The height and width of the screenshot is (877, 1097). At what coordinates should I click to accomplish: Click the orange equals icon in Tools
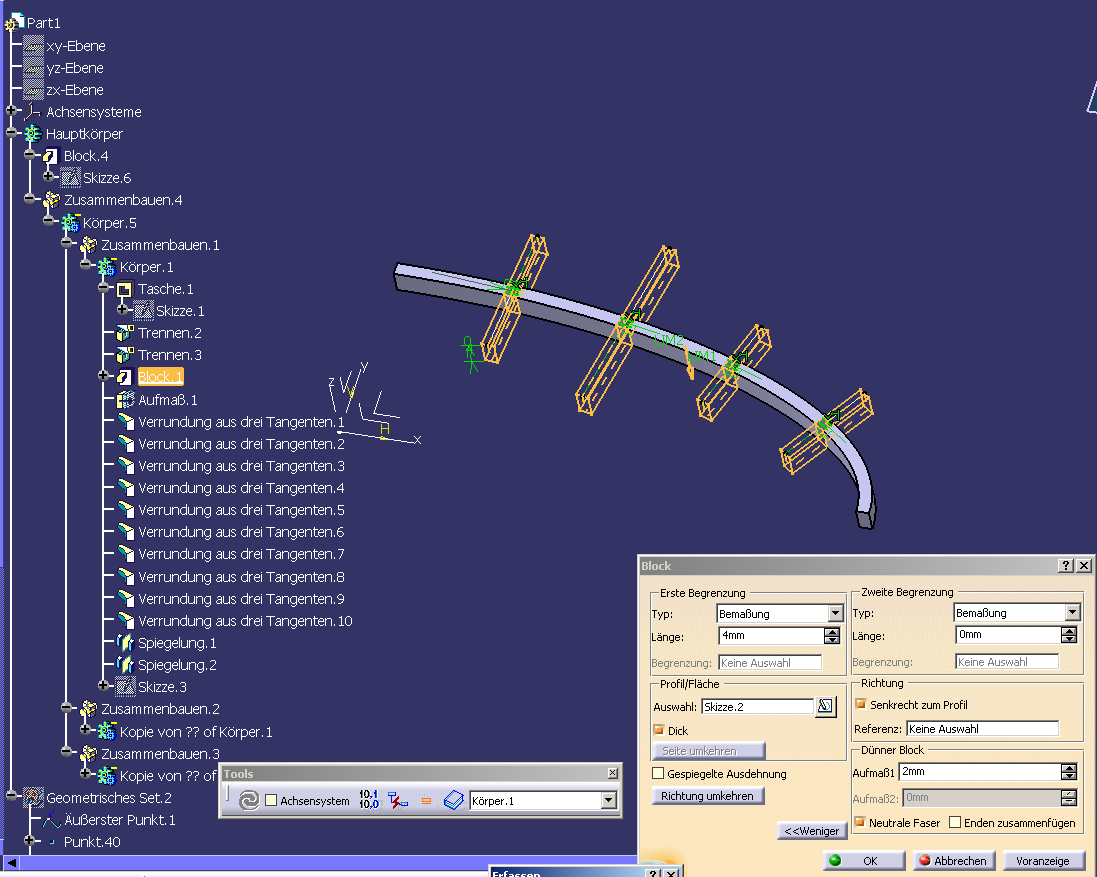point(426,801)
